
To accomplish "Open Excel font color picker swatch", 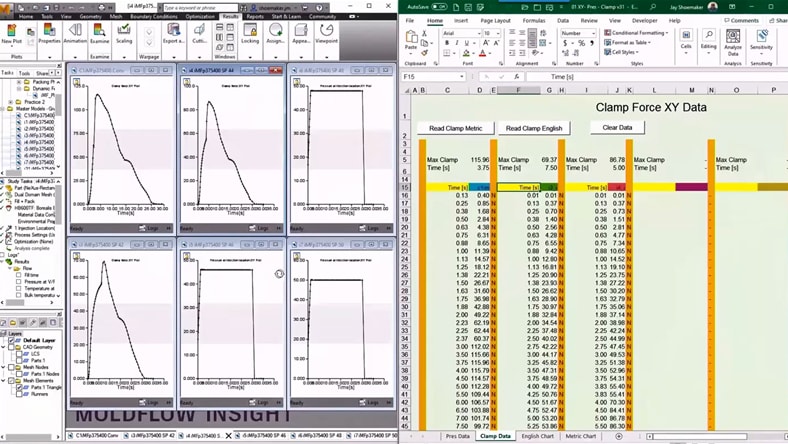I will tap(483, 53).
